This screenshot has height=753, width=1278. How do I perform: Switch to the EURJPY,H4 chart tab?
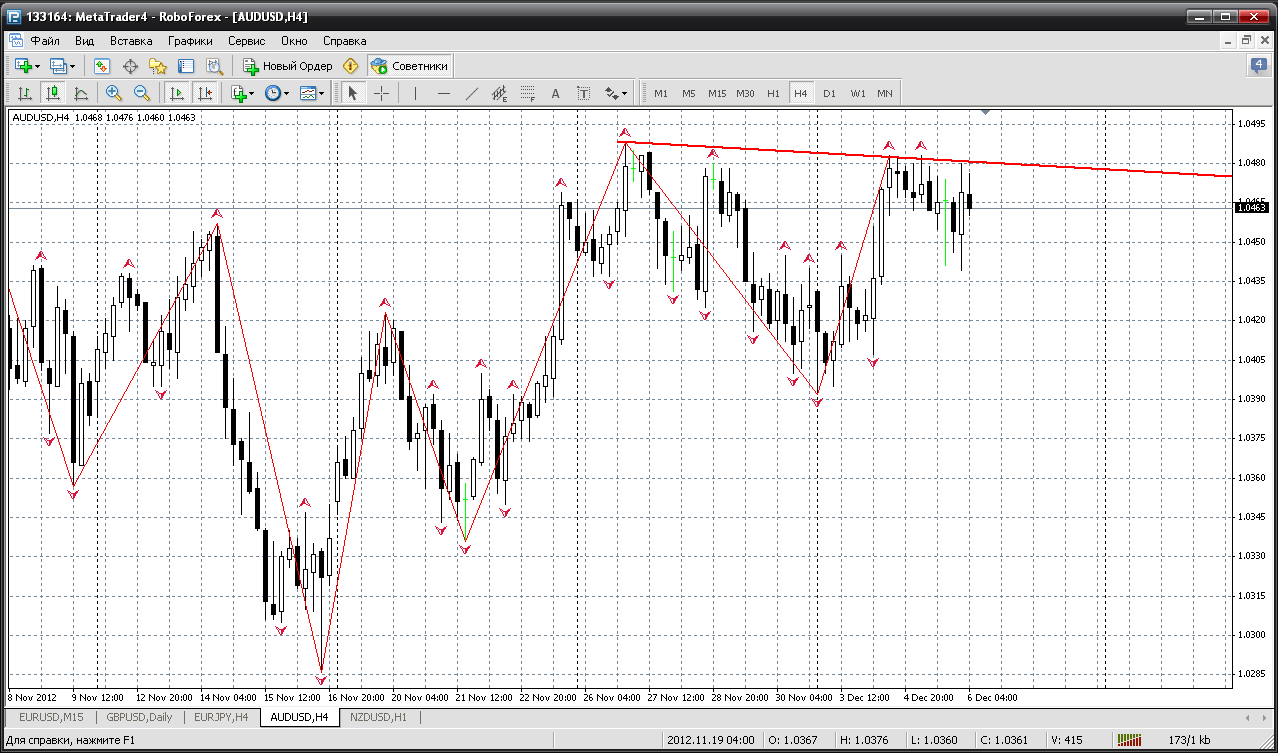pyautogui.click(x=221, y=717)
